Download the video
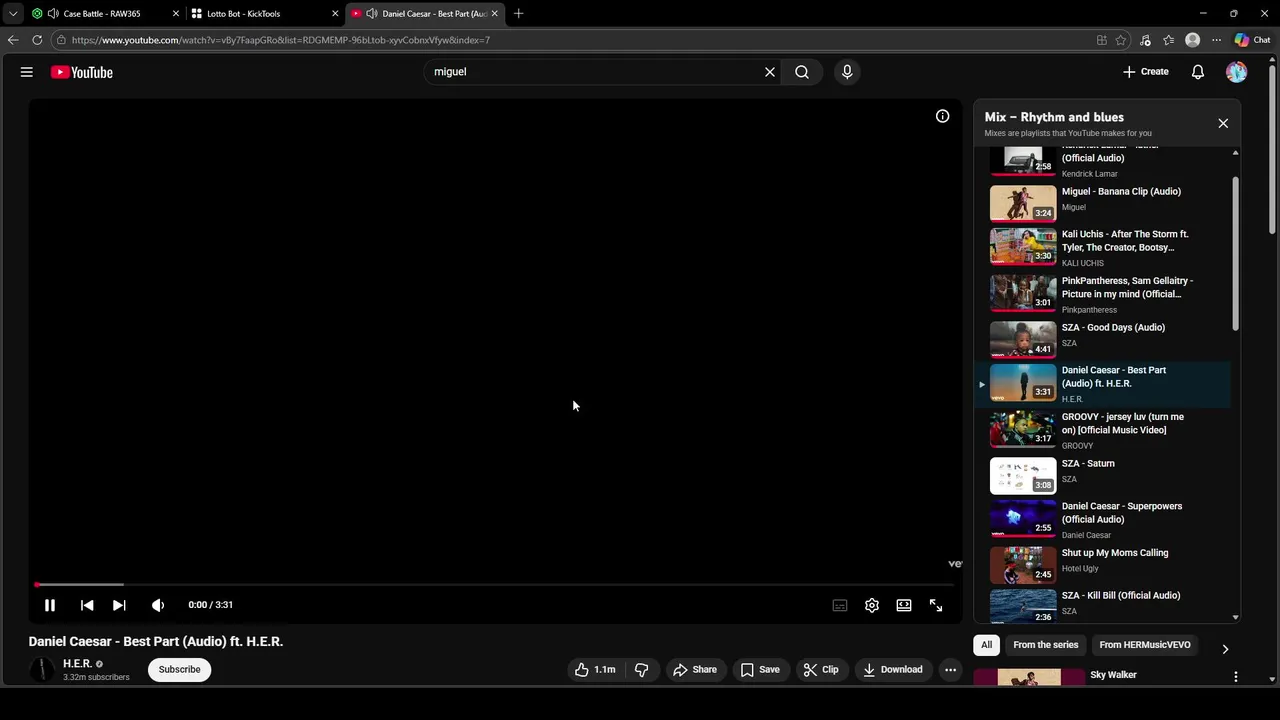The width and height of the screenshot is (1280, 720). [x=893, y=670]
